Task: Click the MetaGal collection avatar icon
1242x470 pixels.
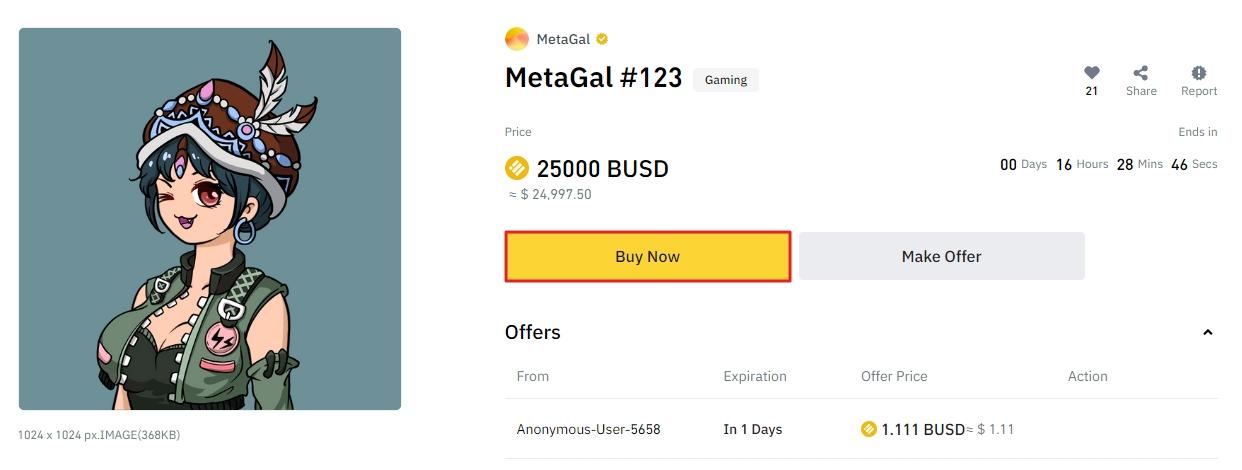Action: 517,39
